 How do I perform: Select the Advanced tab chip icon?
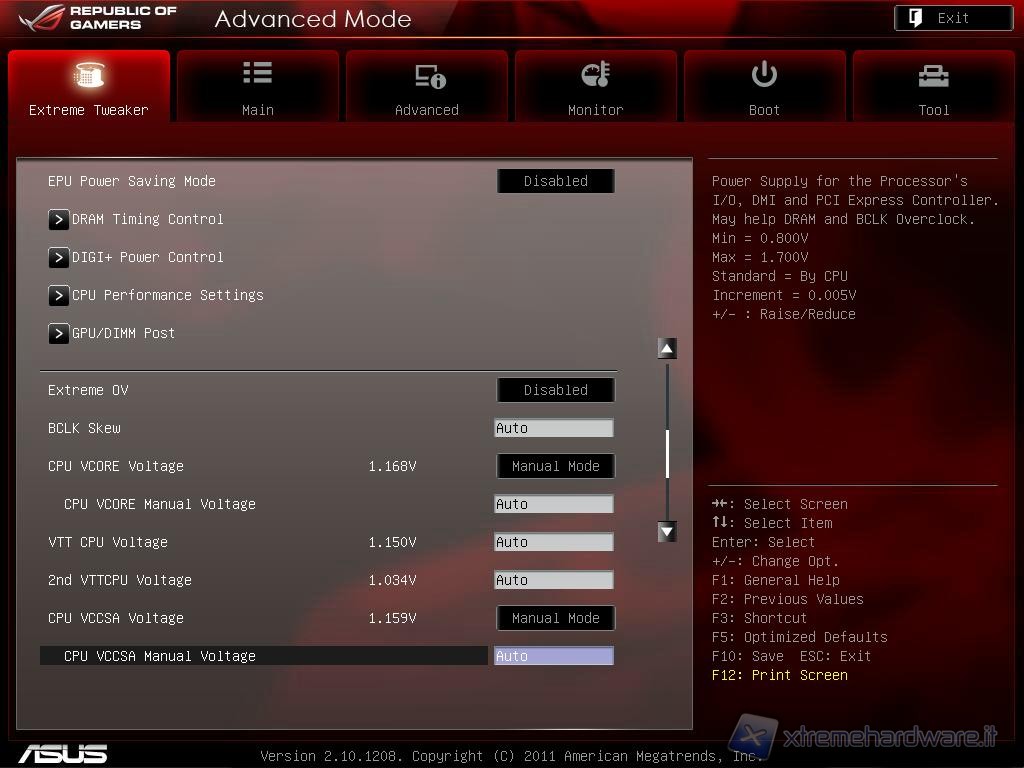tap(428, 76)
